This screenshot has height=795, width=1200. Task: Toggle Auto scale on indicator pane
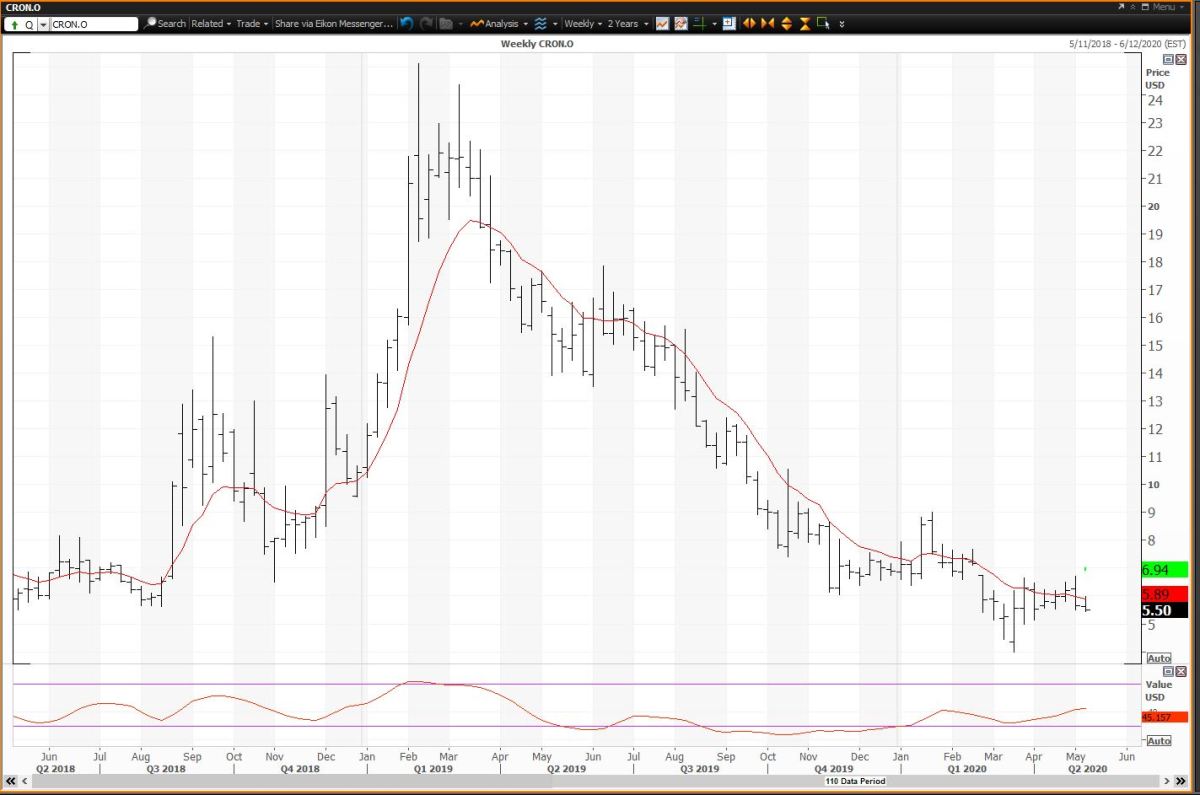(1158, 740)
